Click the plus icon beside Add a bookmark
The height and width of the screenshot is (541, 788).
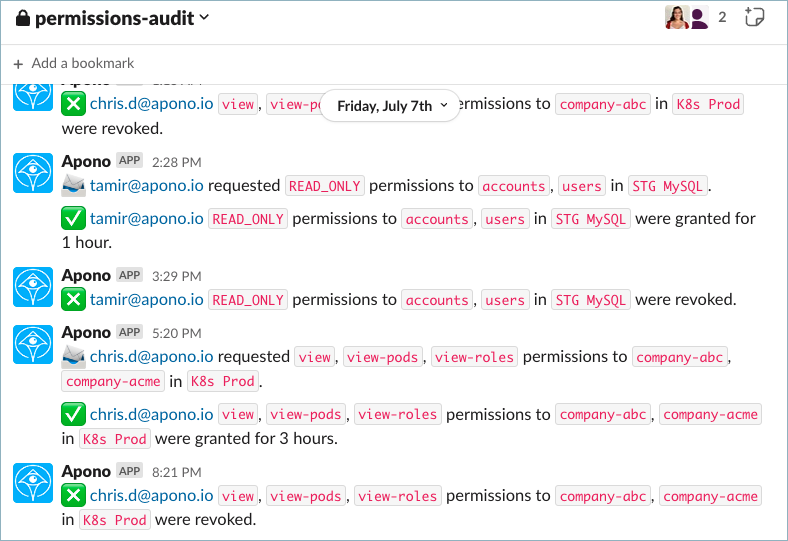(x=18, y=63)
